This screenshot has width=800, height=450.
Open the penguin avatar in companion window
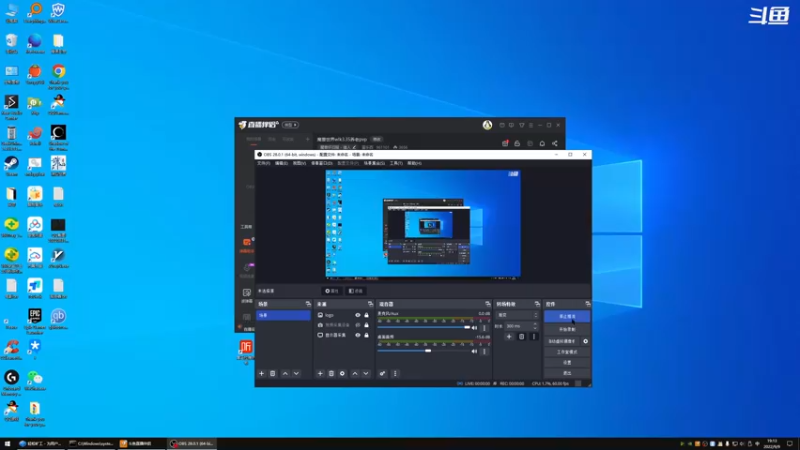click(487, 125)
